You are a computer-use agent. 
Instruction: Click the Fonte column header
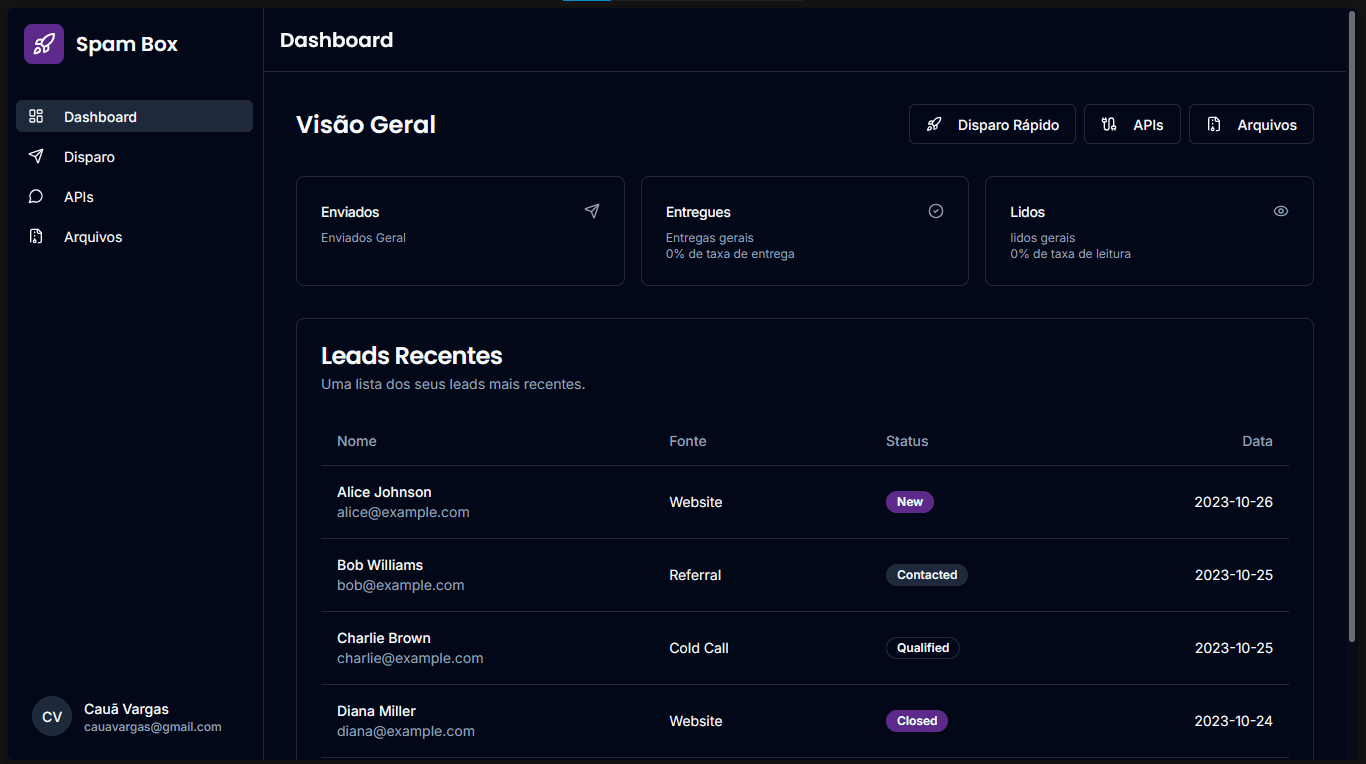pyautogui.click(x=688, y=441)
